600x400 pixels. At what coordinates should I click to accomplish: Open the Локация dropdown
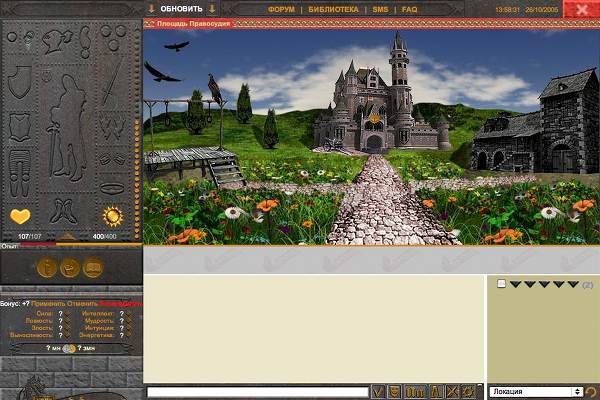tap(536, 392)
